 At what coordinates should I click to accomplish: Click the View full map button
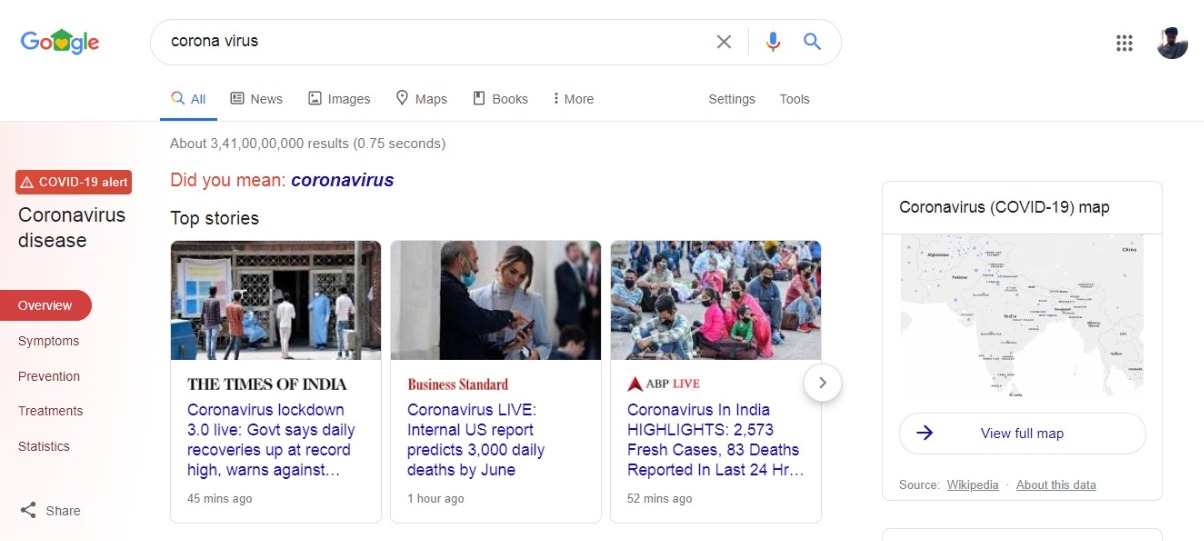click(x=1022, y=433)
